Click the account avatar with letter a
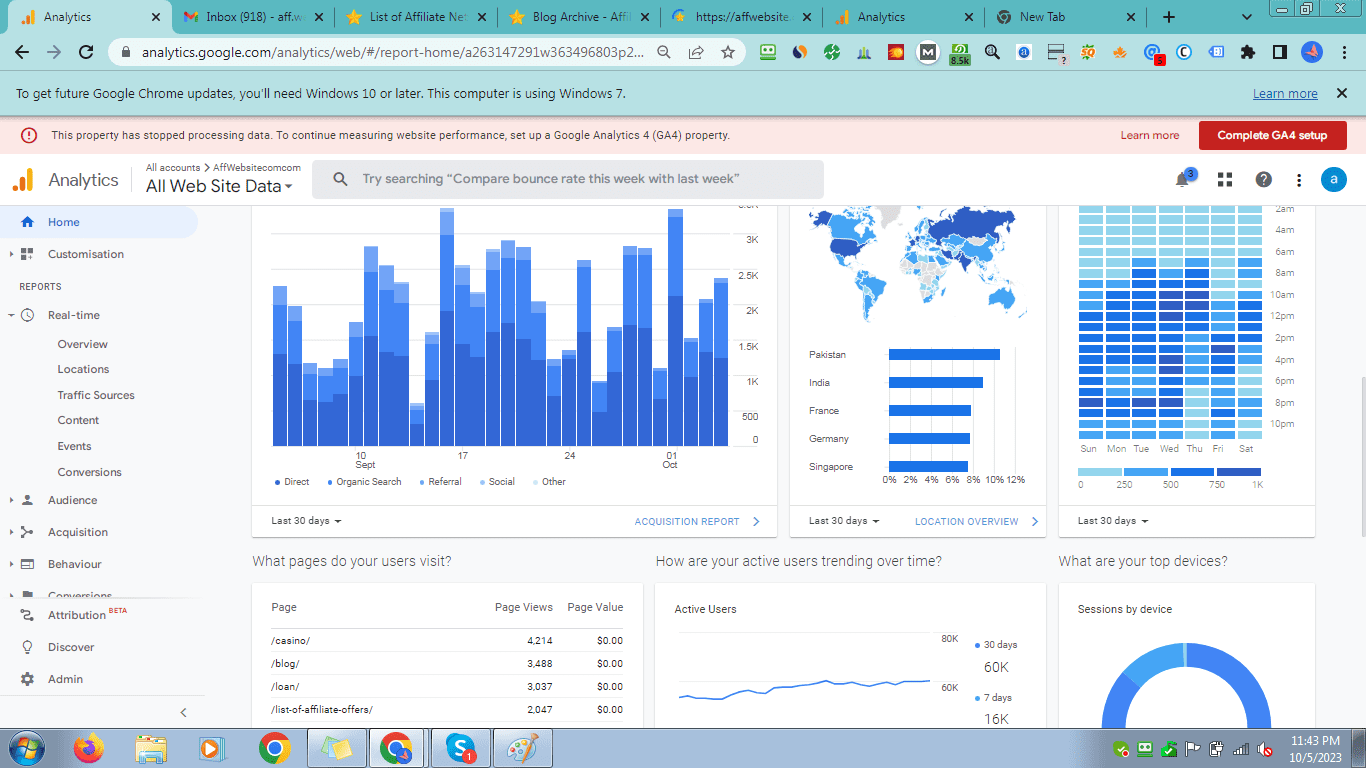Viewport: 1366px width, 768px height. (1334, 180)
